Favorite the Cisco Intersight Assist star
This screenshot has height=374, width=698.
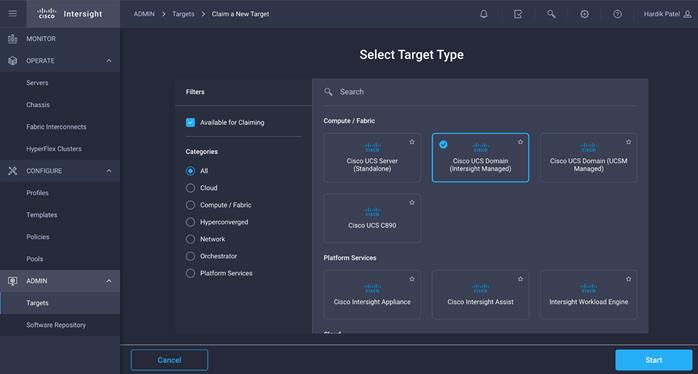point(520,279)
